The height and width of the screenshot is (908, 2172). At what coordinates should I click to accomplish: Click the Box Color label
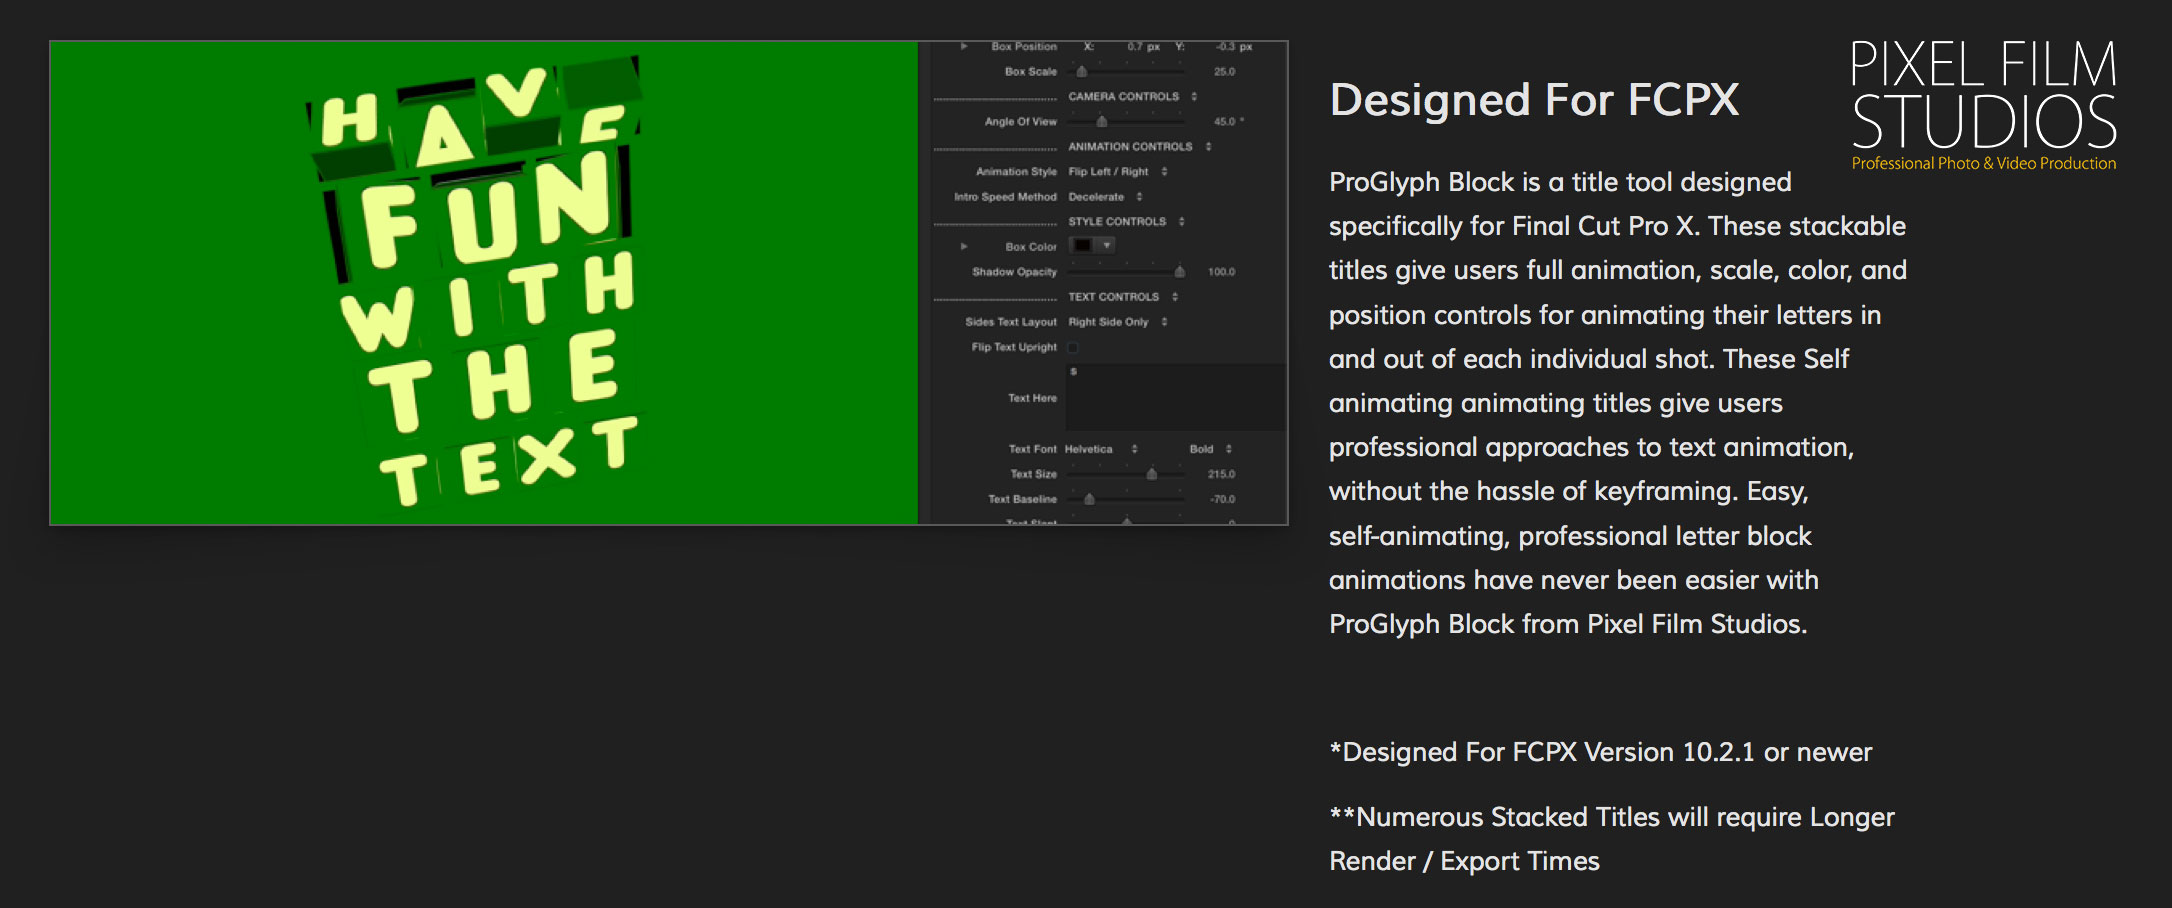[x=1031, y=247]
